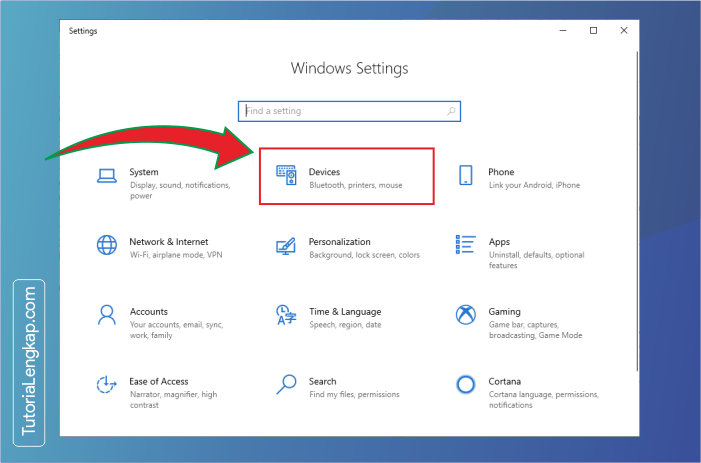
Task: Open the Phone settings title
Action: click(501, 172)
